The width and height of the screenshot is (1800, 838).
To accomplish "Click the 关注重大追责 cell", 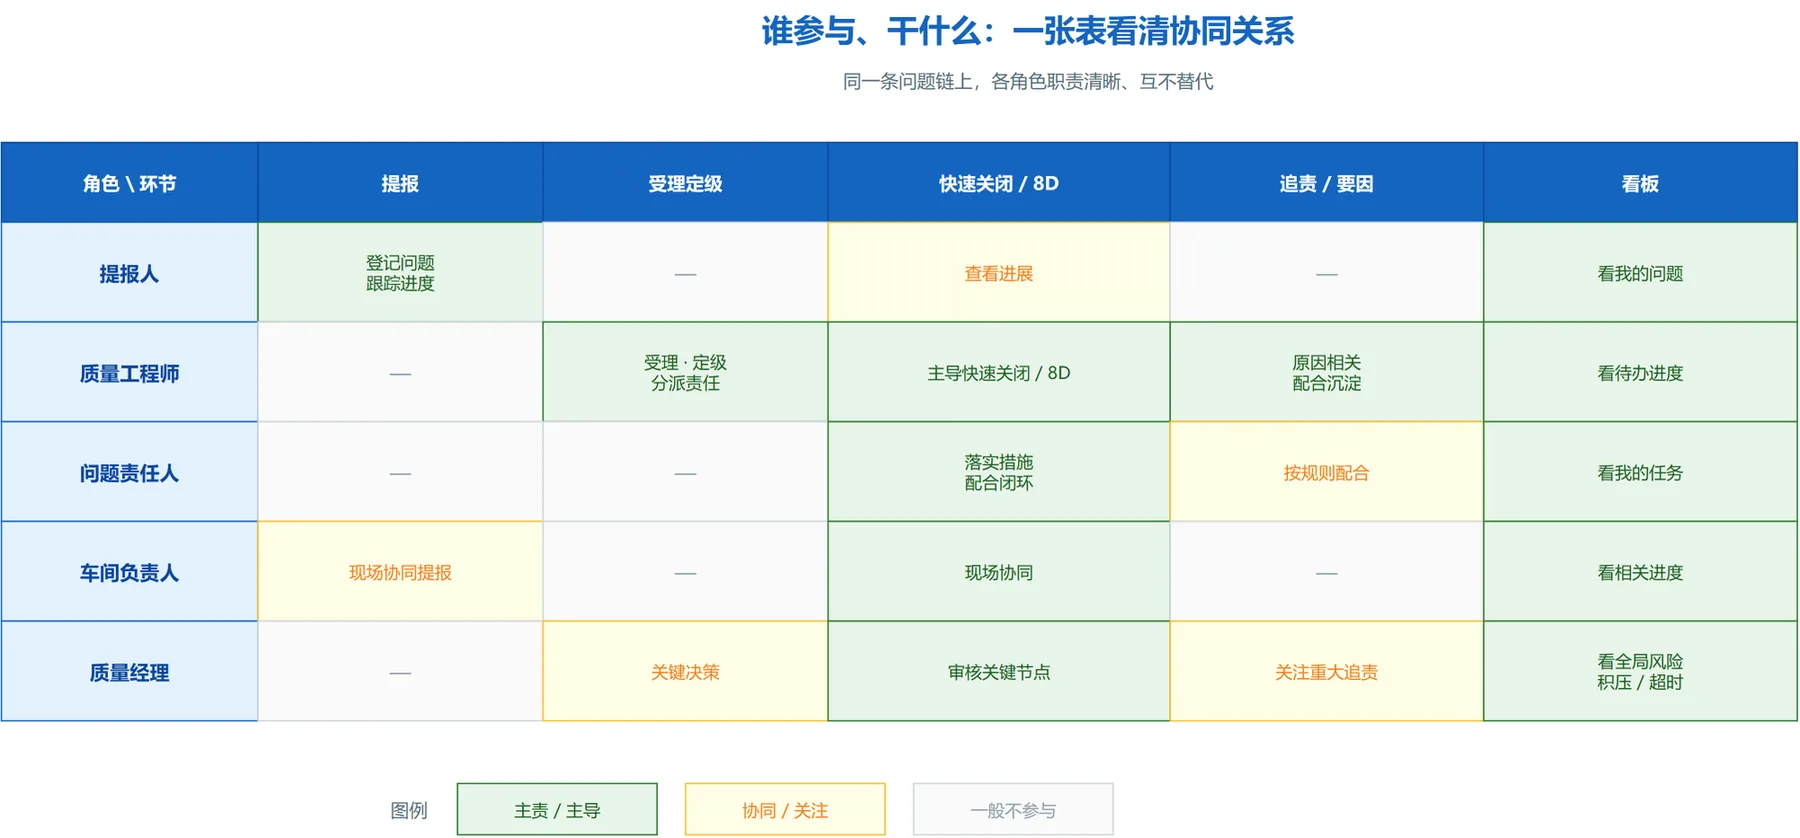I will coord(1327,672).
